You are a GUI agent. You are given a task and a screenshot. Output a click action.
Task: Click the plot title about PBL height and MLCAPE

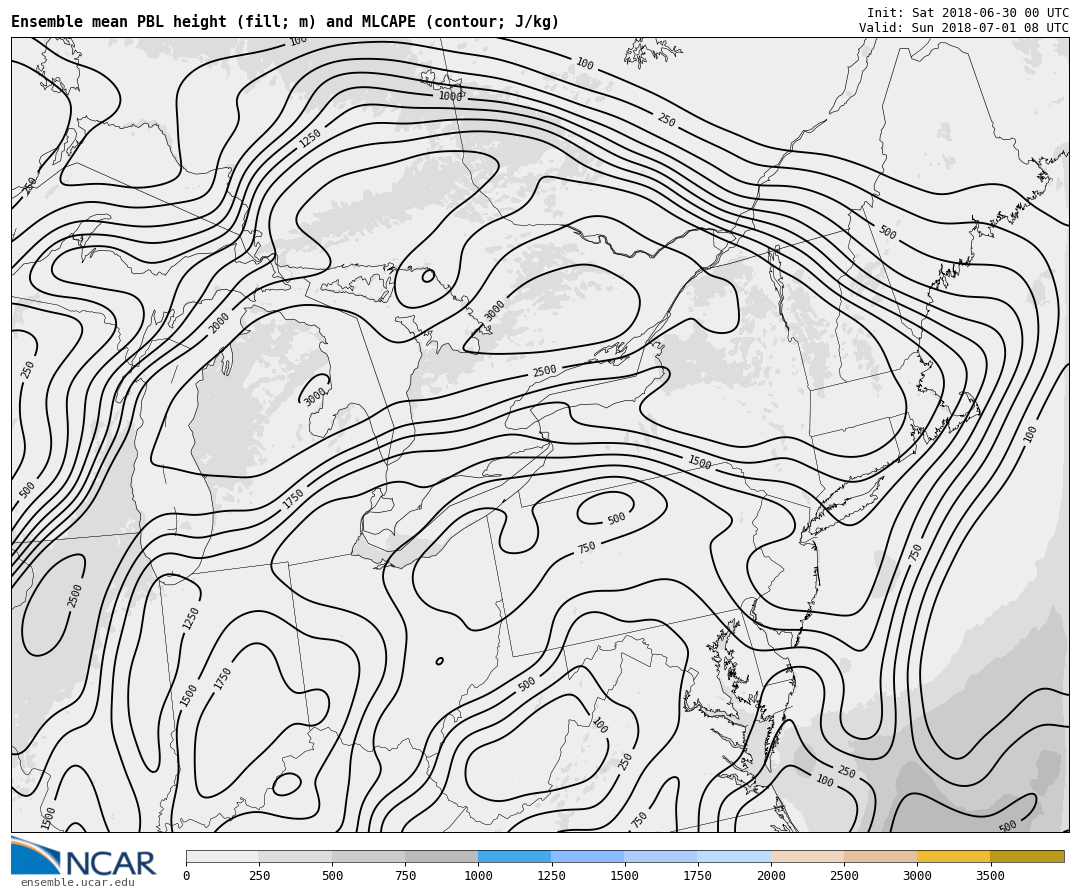coord(285,22)
